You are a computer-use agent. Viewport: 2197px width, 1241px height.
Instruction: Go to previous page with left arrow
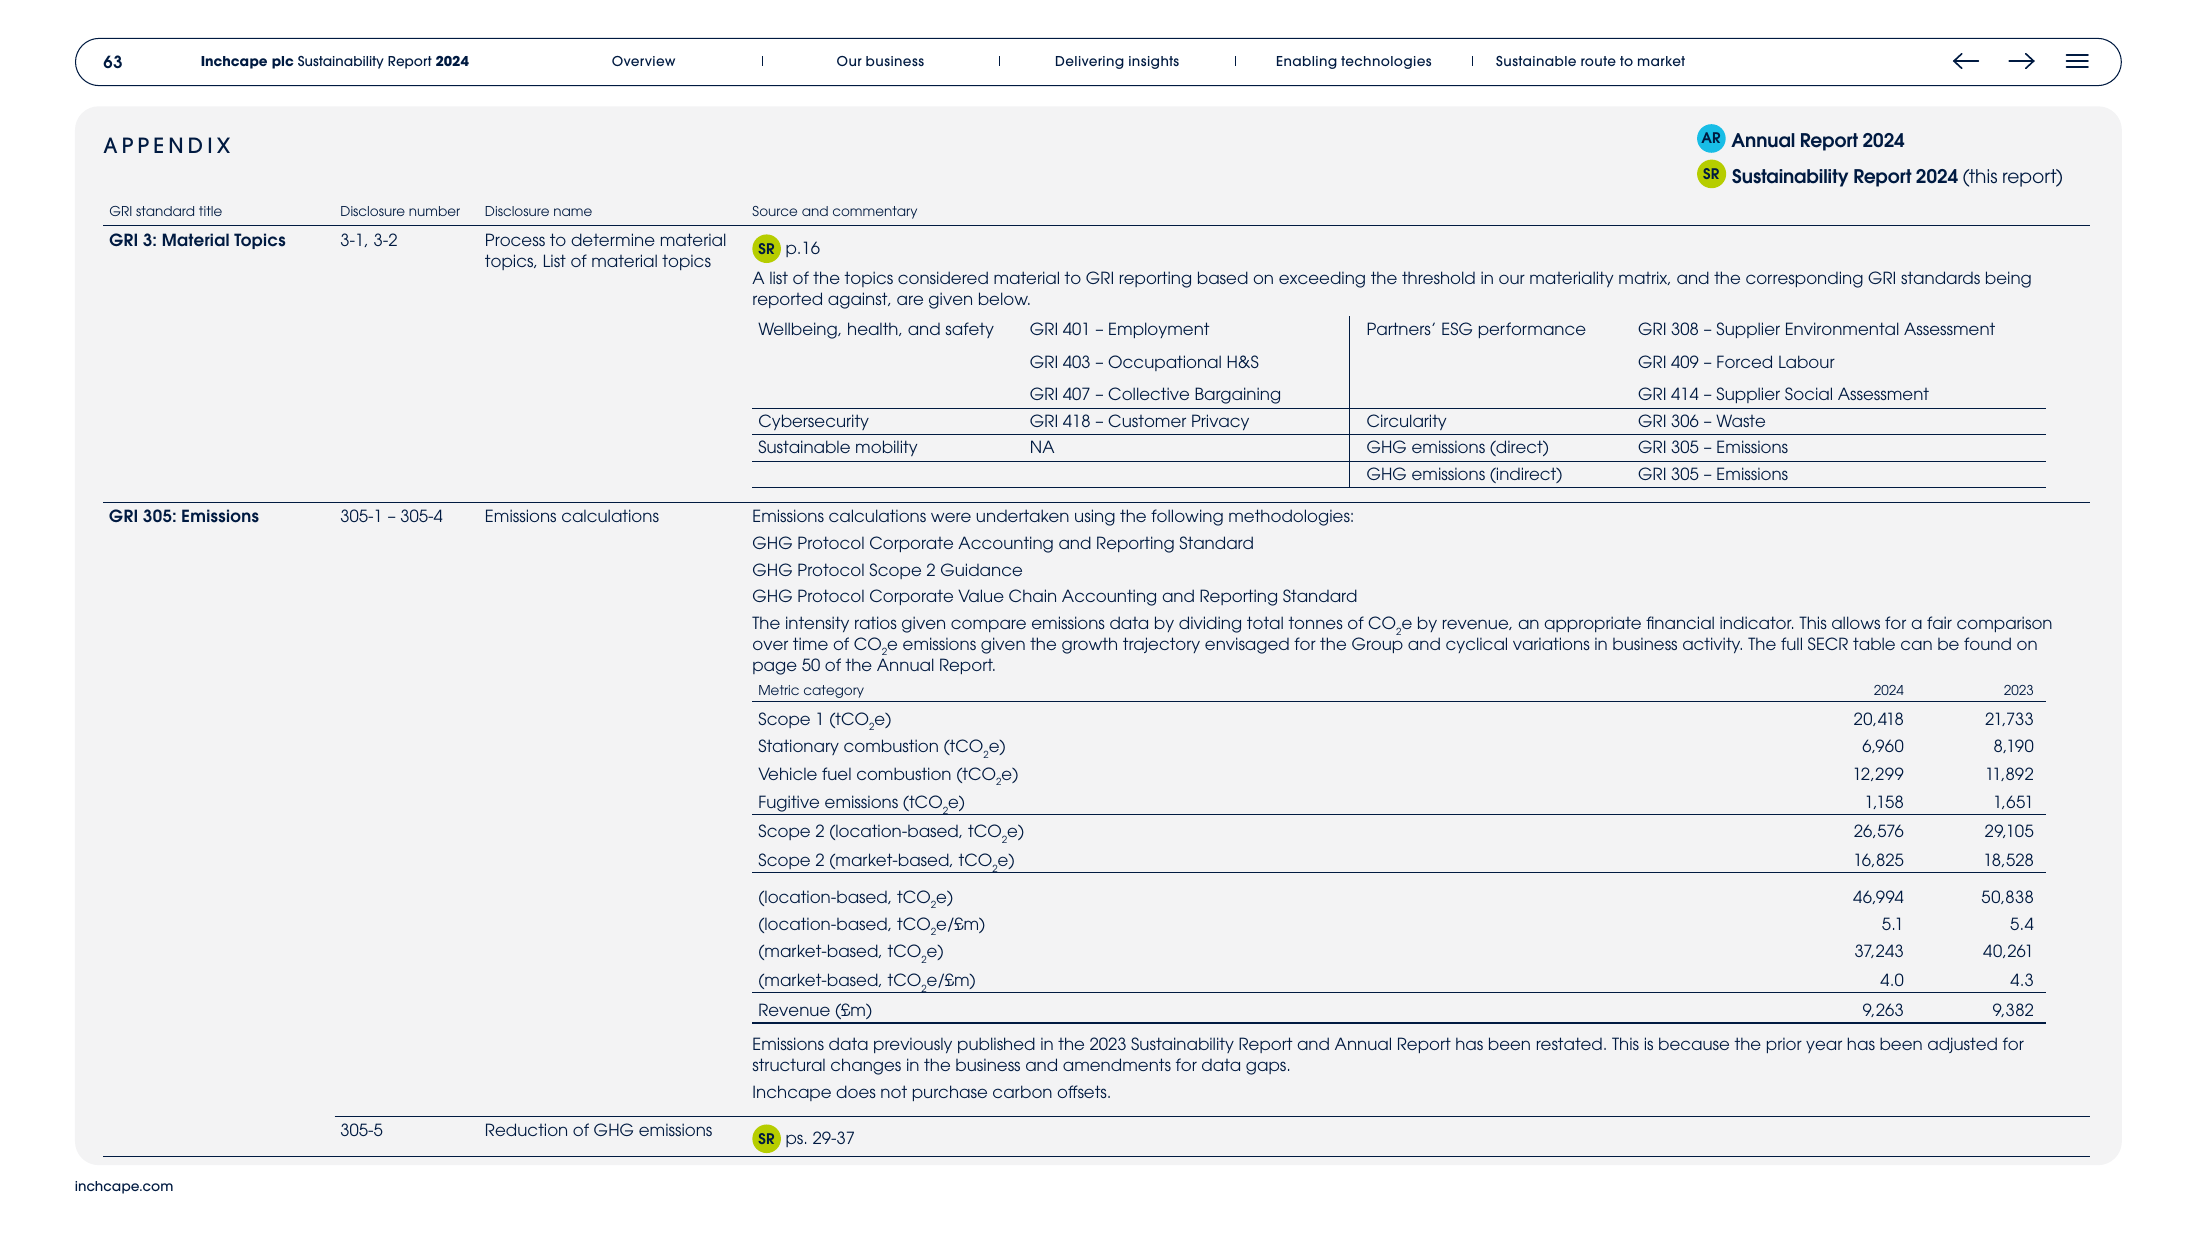(x=1965, y=61)
